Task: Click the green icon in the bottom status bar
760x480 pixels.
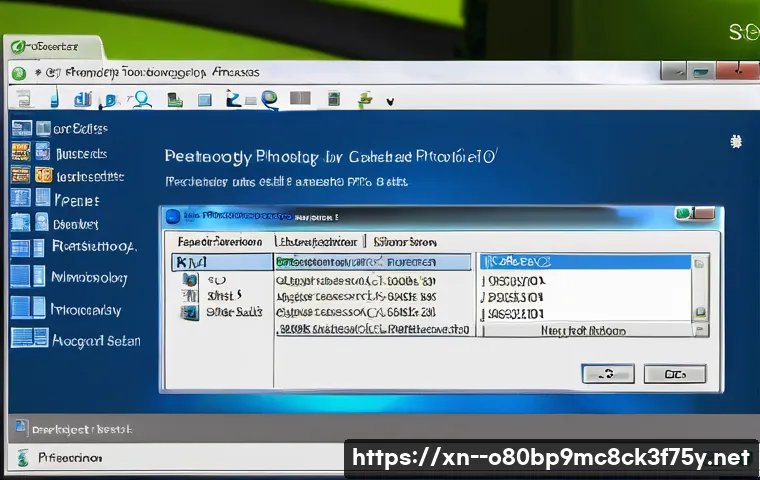Action: click(x=22, y=457)
